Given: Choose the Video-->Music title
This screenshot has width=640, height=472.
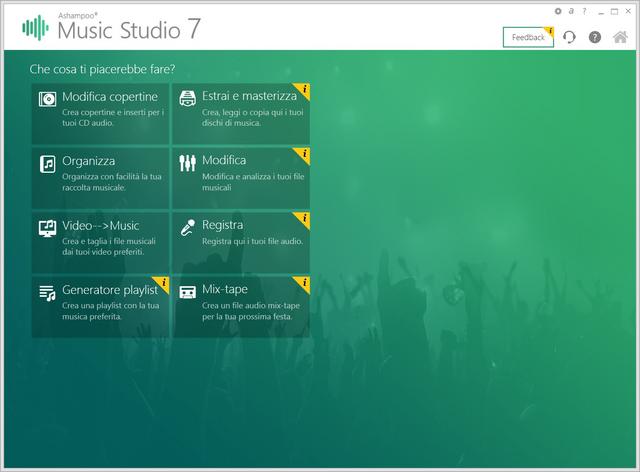Looking at the screenshot, I should click(x=100, y=225).
